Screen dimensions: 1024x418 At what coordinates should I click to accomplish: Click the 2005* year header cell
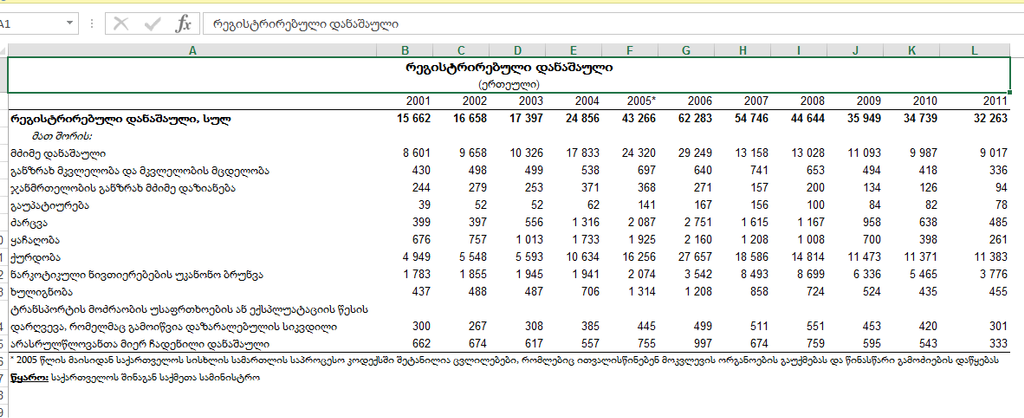(640, 101)
